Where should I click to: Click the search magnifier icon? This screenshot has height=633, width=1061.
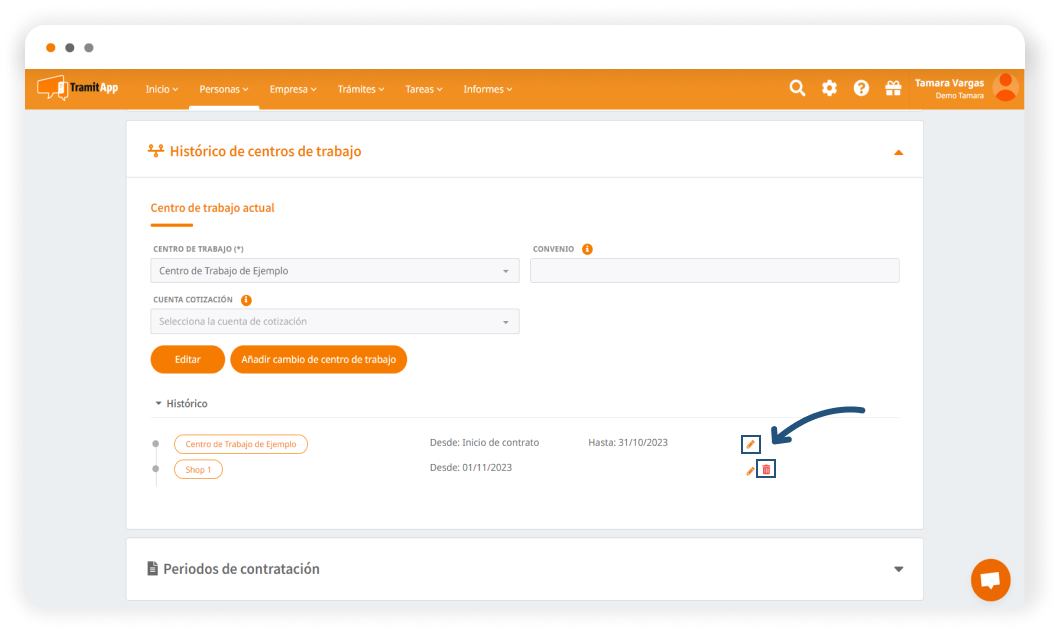click(x=797, y=88)
